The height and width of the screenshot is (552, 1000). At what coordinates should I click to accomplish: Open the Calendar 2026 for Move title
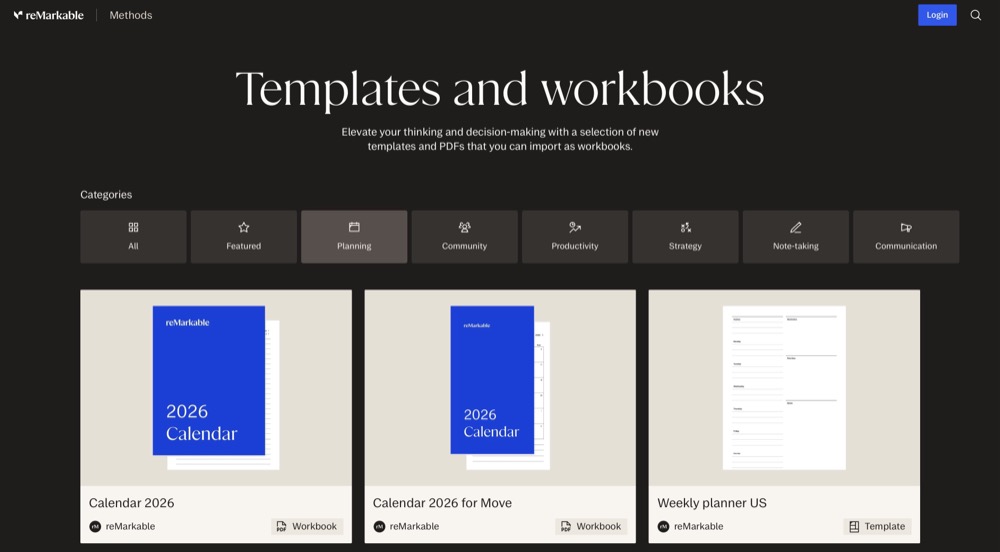442,503
